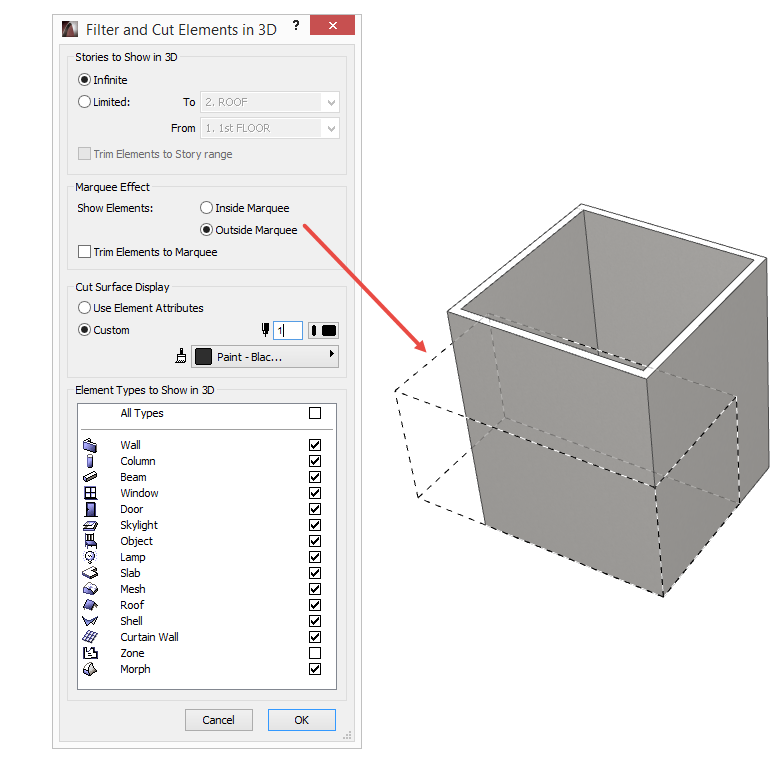Uncheck the Door checkbox
This screenshot has width=774, height=758.
click(x=315, y=509)
